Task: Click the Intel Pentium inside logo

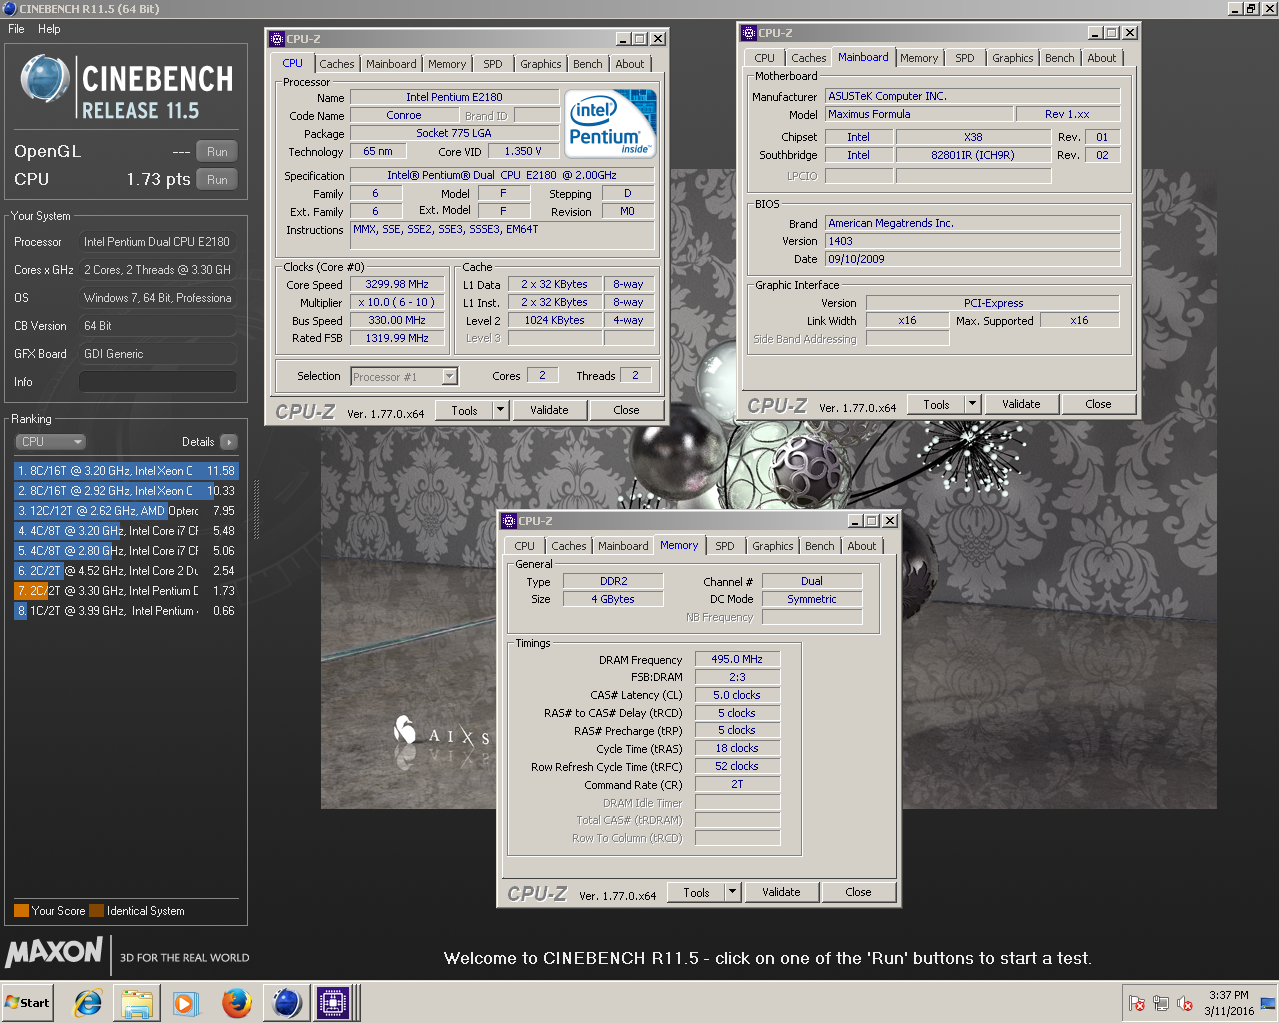Action: (610, 122)
